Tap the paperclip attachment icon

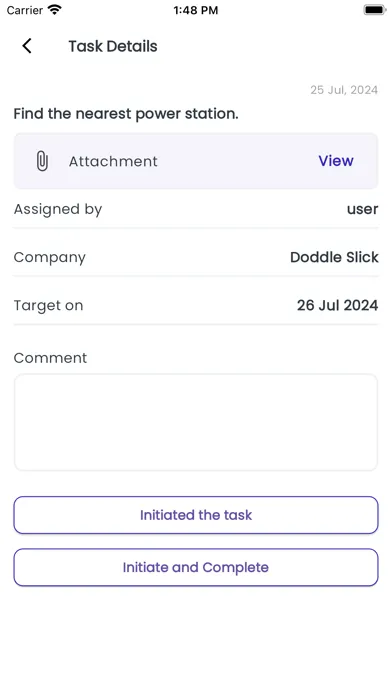click(x=42, y=161)
